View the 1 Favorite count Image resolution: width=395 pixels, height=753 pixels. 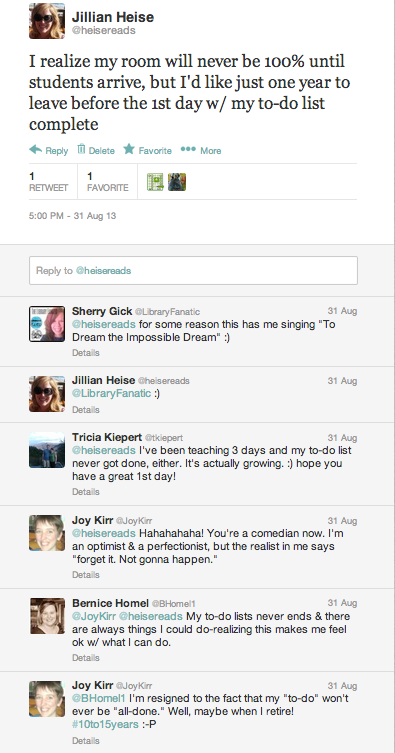[x=108, y=182]
